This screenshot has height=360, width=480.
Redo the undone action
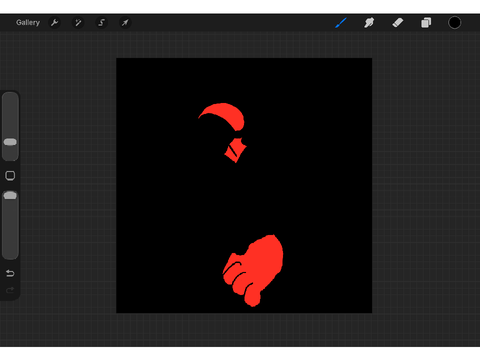pos(10,290)
